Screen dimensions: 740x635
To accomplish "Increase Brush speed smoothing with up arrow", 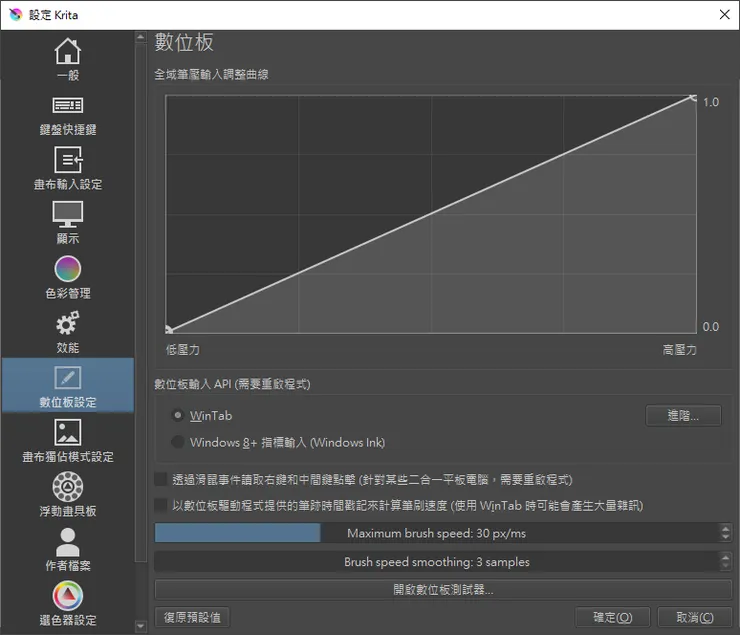I will pyautogui.click(x=725, y=557).
